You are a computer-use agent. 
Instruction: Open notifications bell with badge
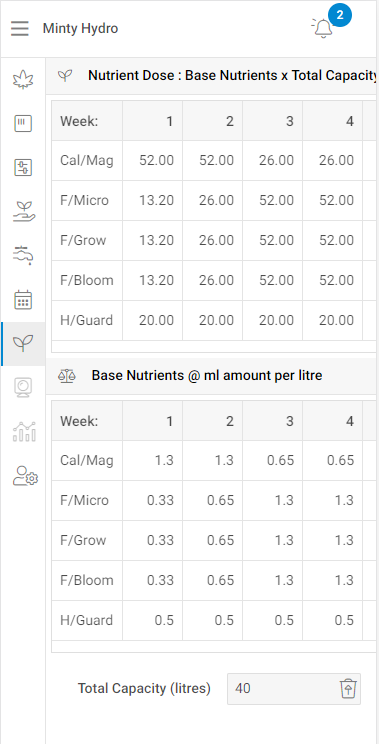(x=323, y=28)
